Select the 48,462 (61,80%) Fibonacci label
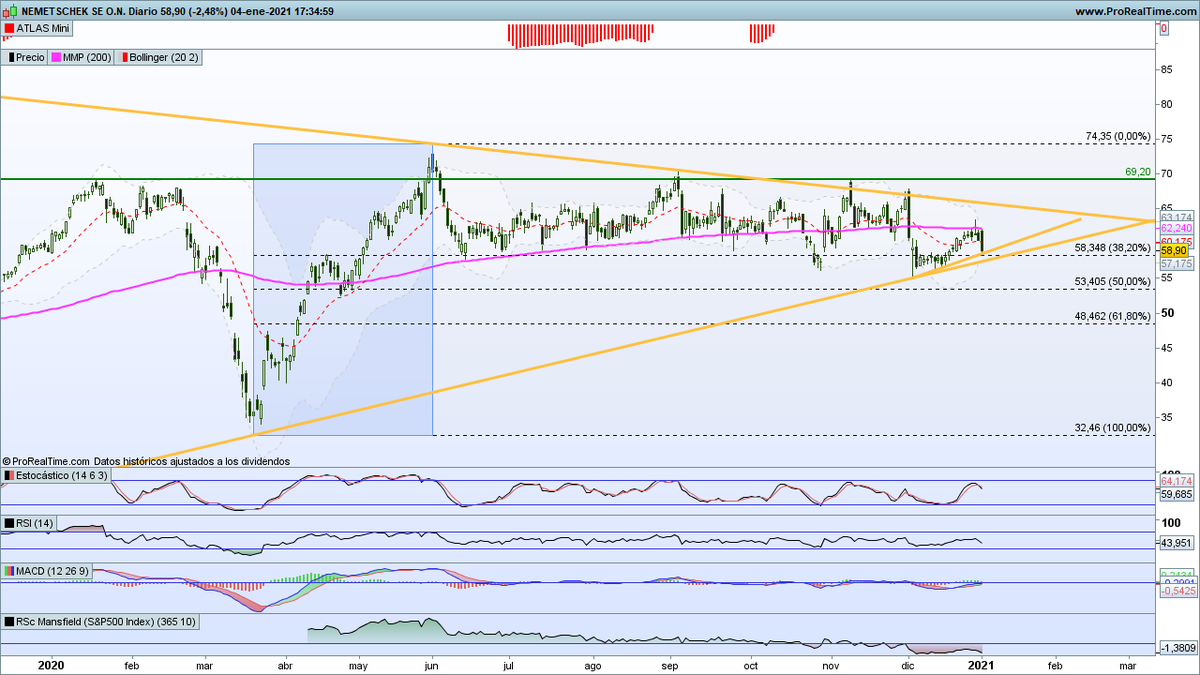 [x=1111, y=316]
